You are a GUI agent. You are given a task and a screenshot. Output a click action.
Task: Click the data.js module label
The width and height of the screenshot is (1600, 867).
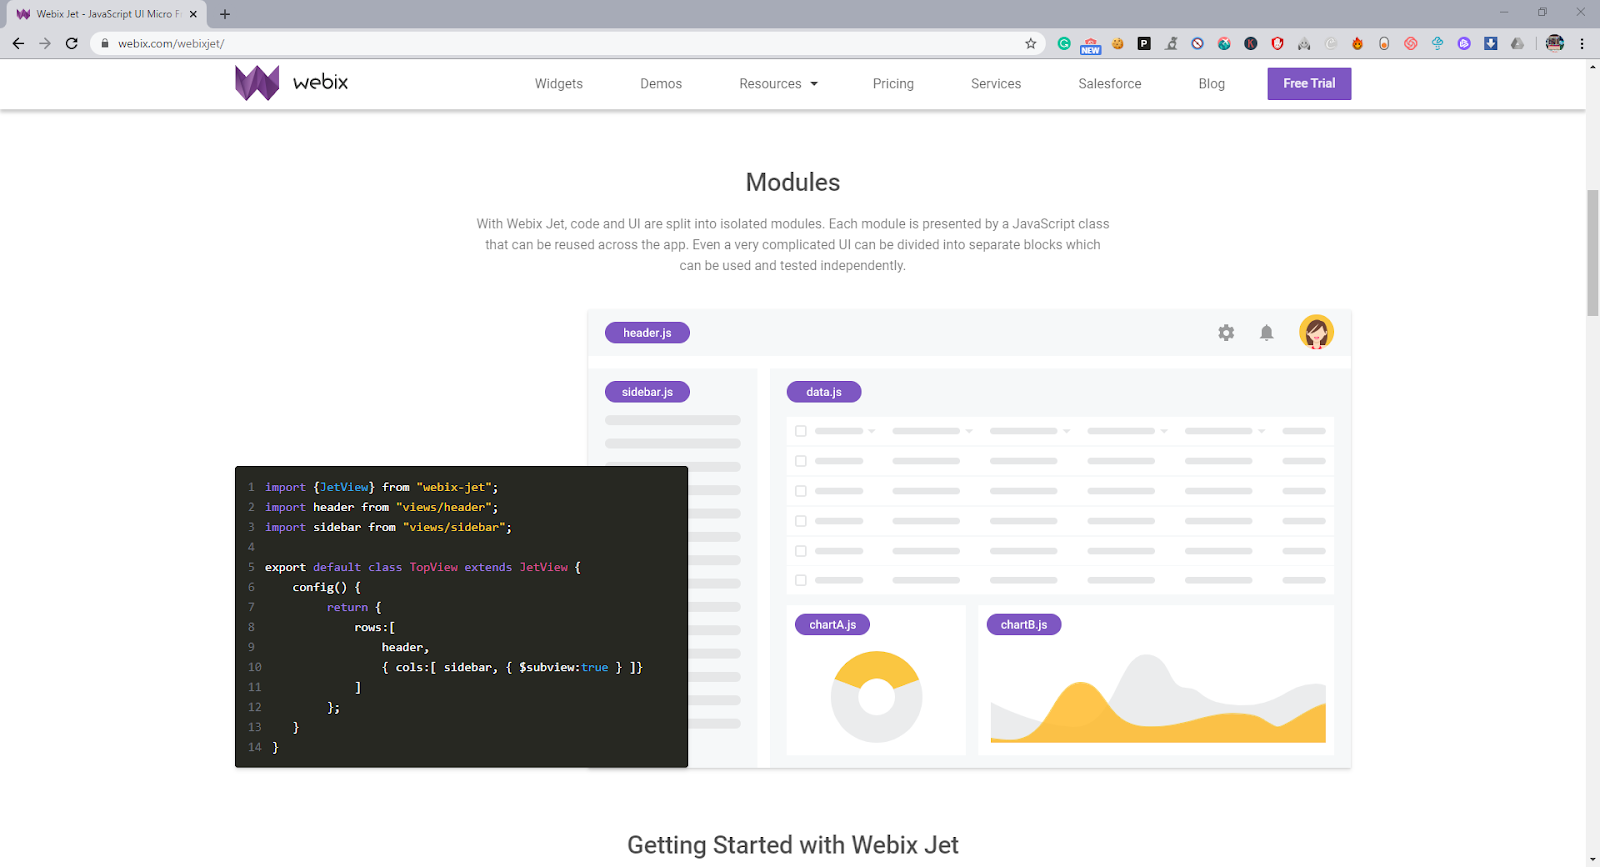[x=824, y=392]
